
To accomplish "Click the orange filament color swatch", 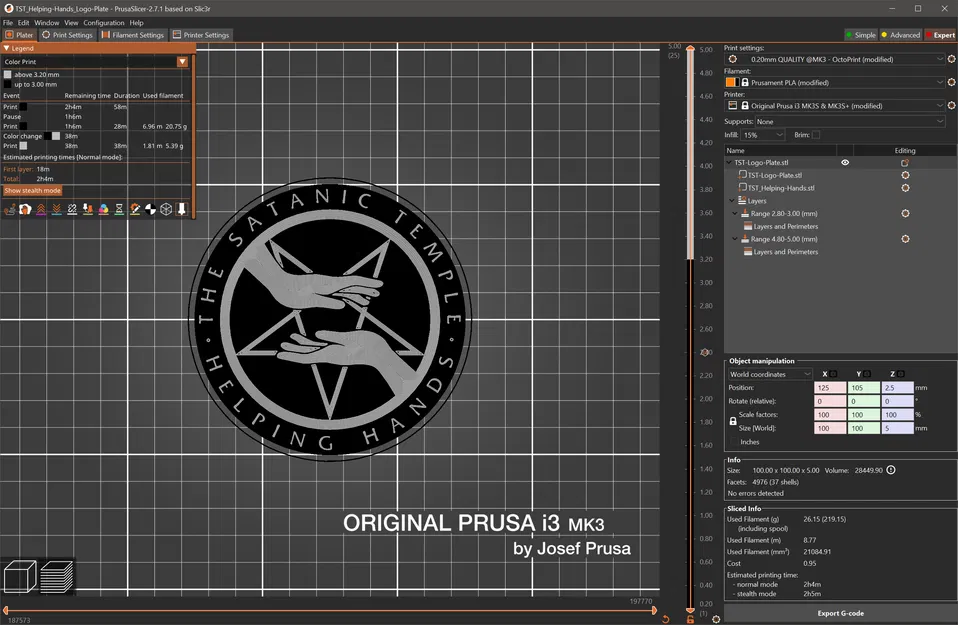I will coord(730,82).
